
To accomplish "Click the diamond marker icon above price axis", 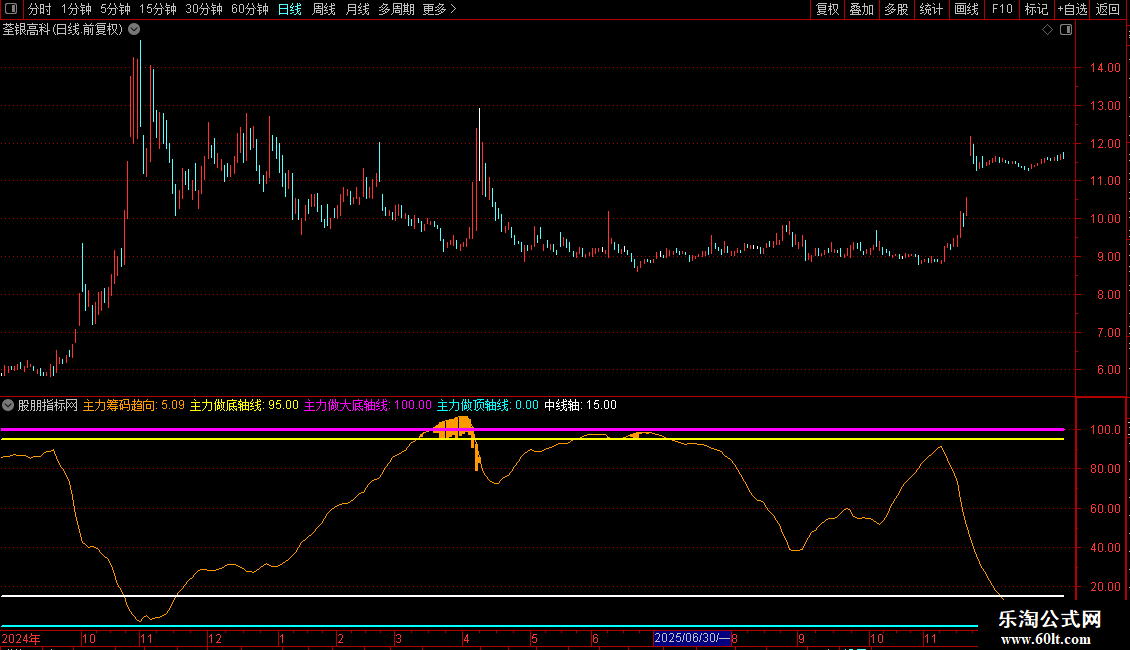I will pyautogui.click(x=1047, y=30).
